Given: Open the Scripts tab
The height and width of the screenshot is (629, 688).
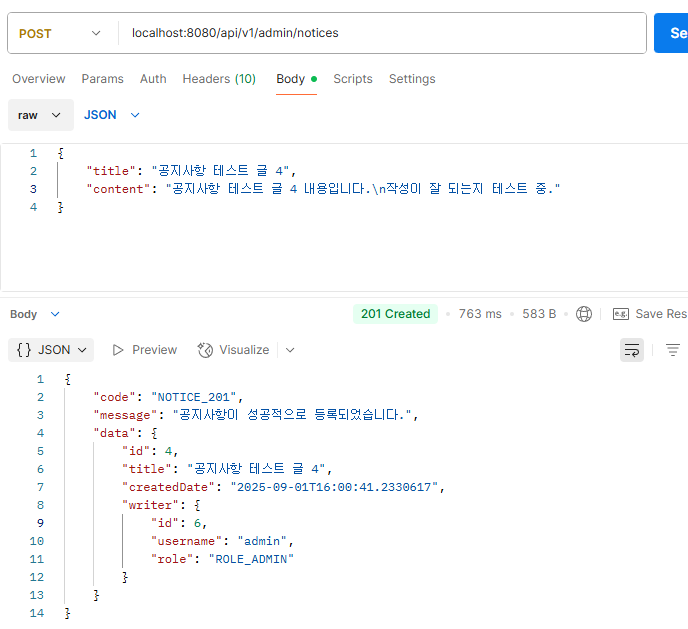Looking at the screenshot, I should [353, 79].
